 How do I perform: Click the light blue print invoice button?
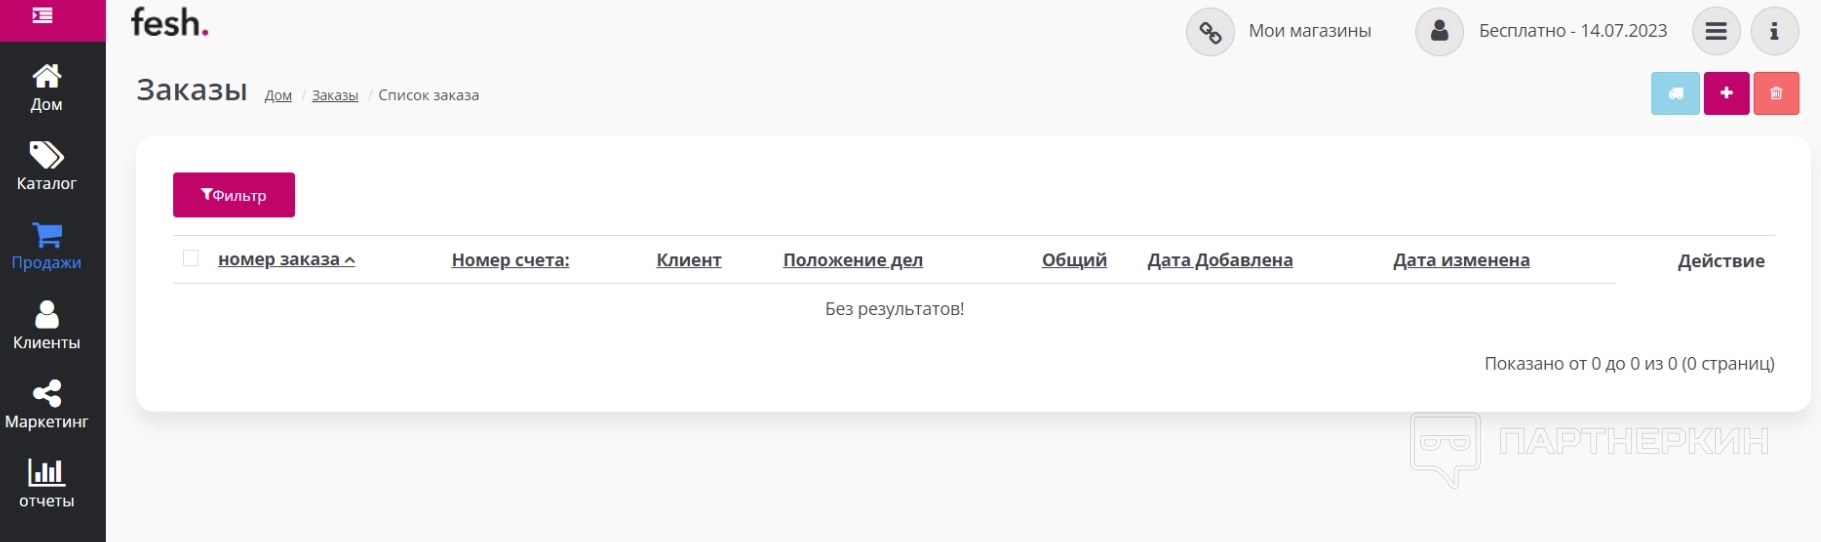(x=1675, y=94)
